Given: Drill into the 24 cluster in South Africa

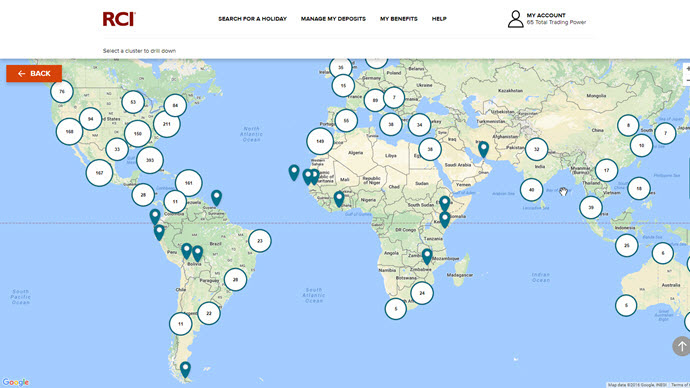Looking at the screenshot, I should click(x=422, y=293).
